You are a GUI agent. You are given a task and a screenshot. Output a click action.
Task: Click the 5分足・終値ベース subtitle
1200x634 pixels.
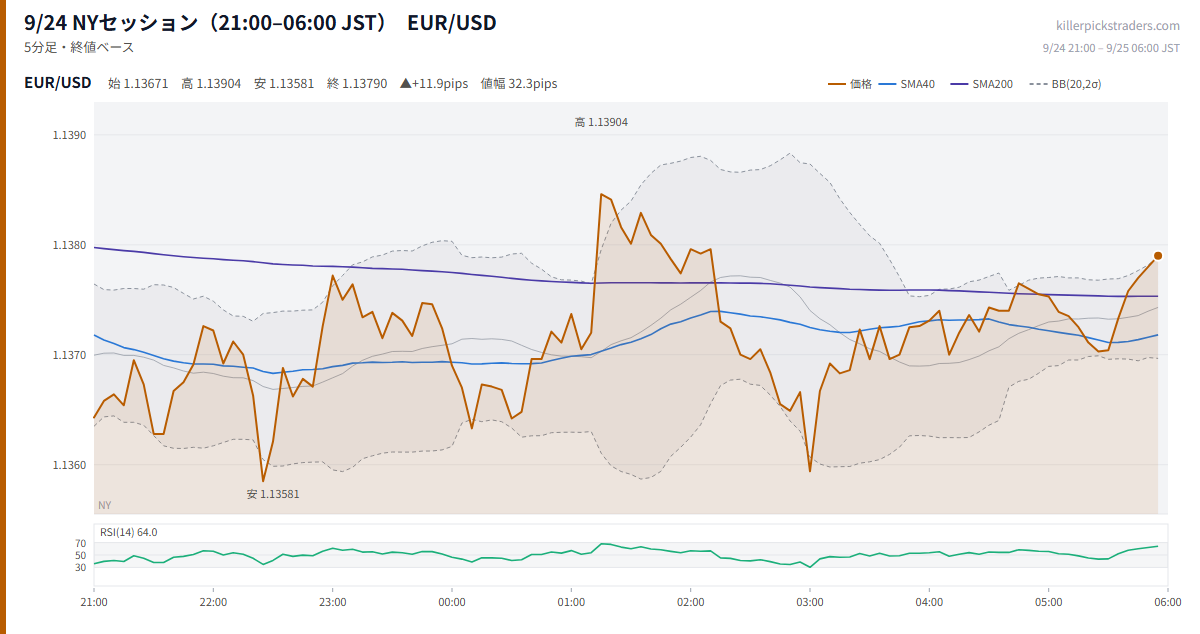[79, 47]
